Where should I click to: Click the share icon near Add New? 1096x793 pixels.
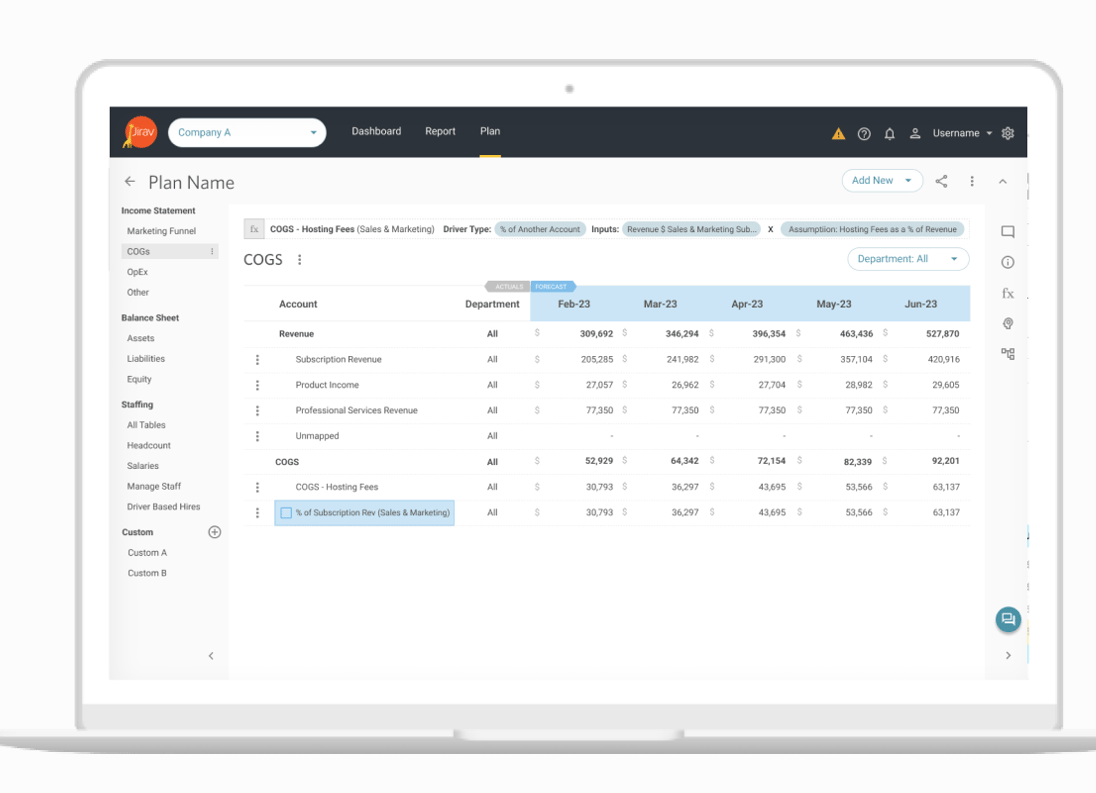[x=941, y=181]
